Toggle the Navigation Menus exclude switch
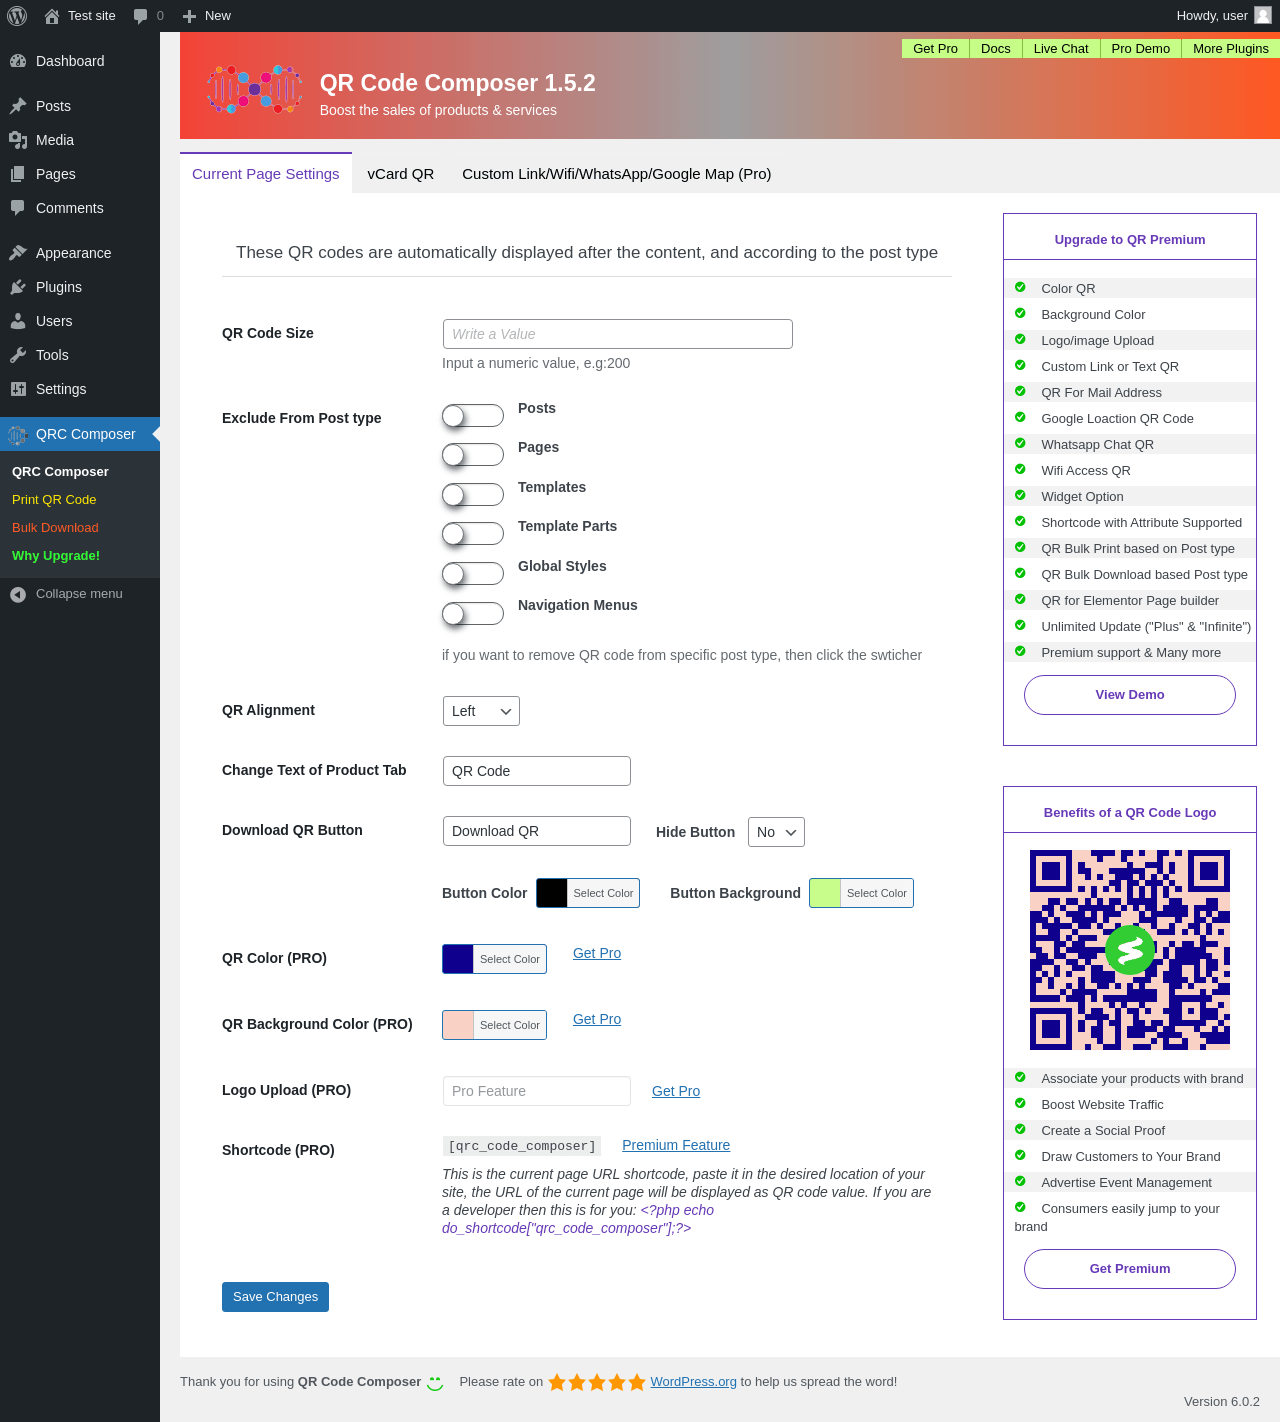The height and width of the screenshot is (1422, 1280). (x=473, y=613)
